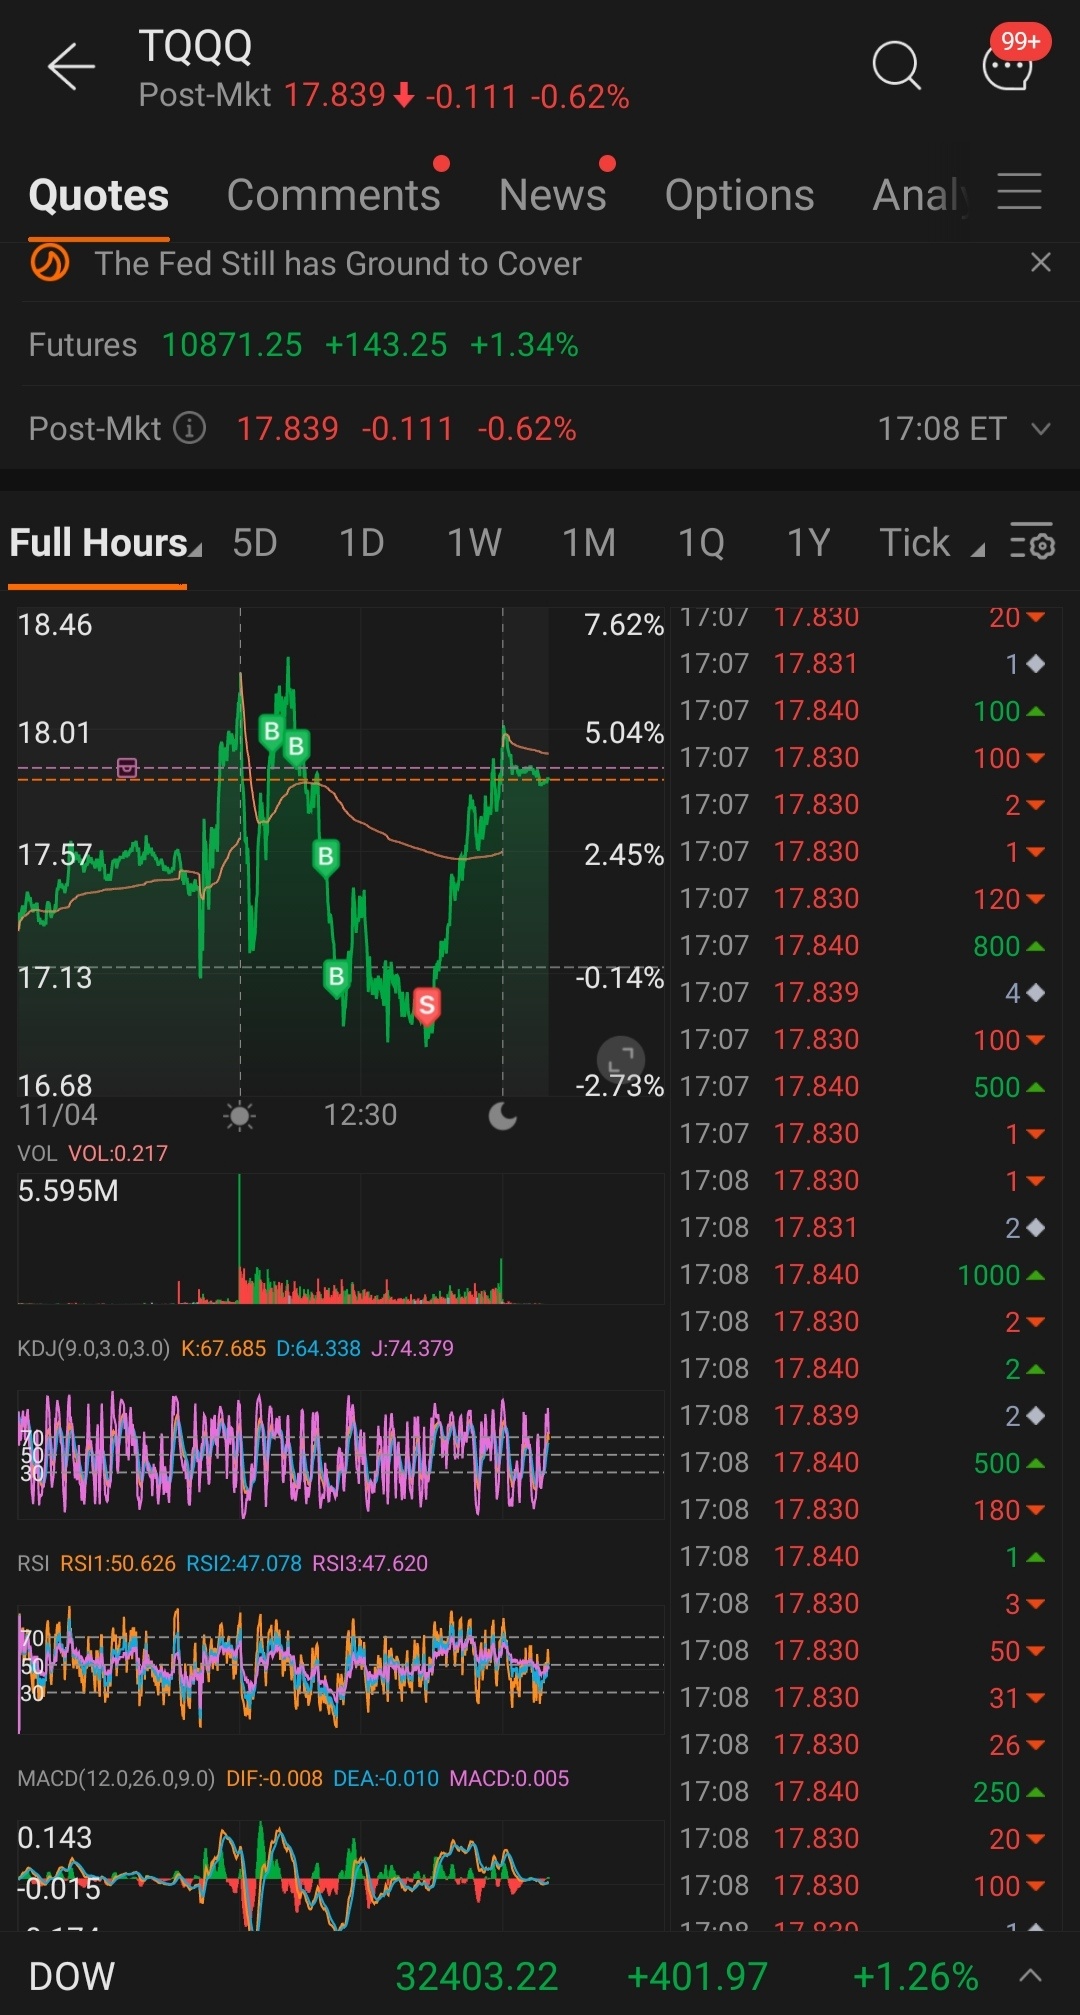Image resolution: width=1080 pixels, height=2015 pixels.
Task: Go back using the arrow icon
Action: pos(71,67)
